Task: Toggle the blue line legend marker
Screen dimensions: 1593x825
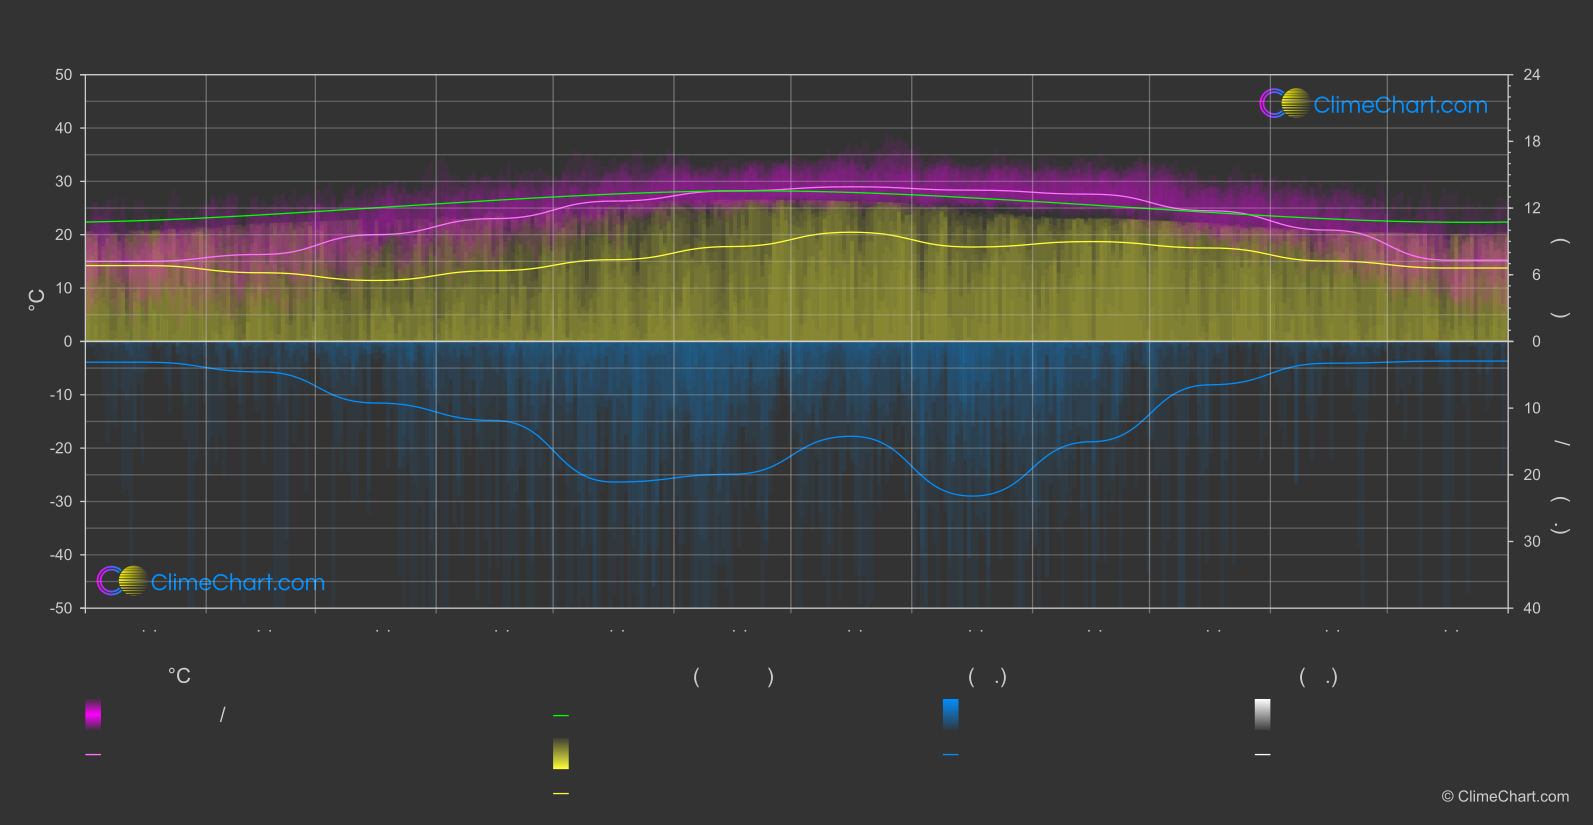Action: point(951,755)
